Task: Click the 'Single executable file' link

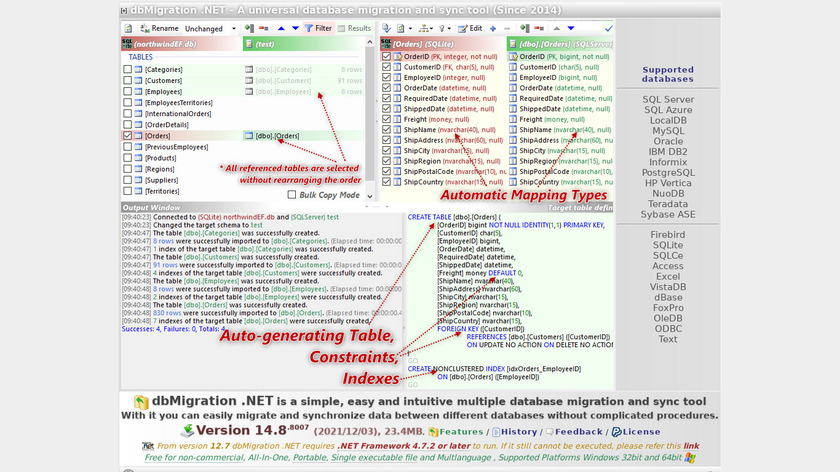Action: (x=374, y=458)
